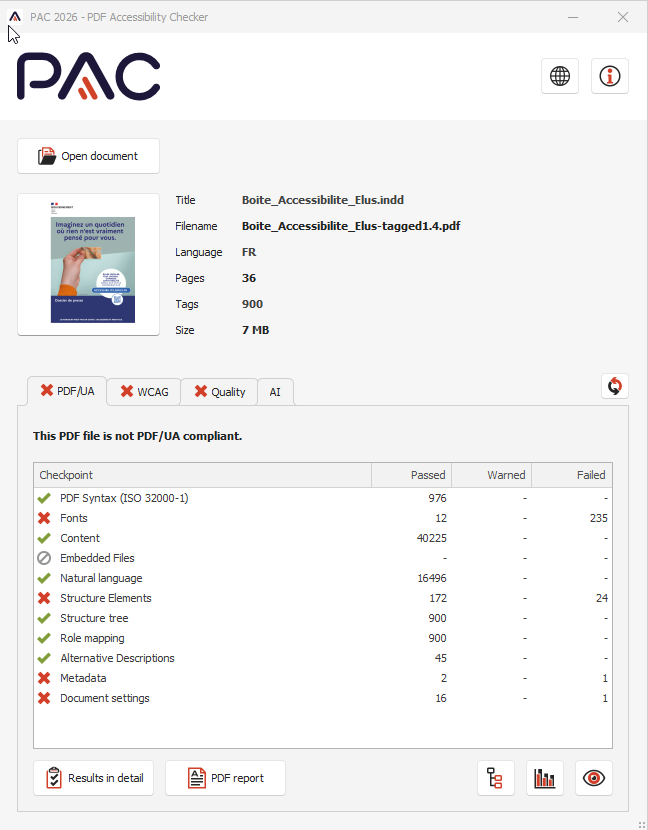Open the screen reader preview eye icon

tap(594, 778)
